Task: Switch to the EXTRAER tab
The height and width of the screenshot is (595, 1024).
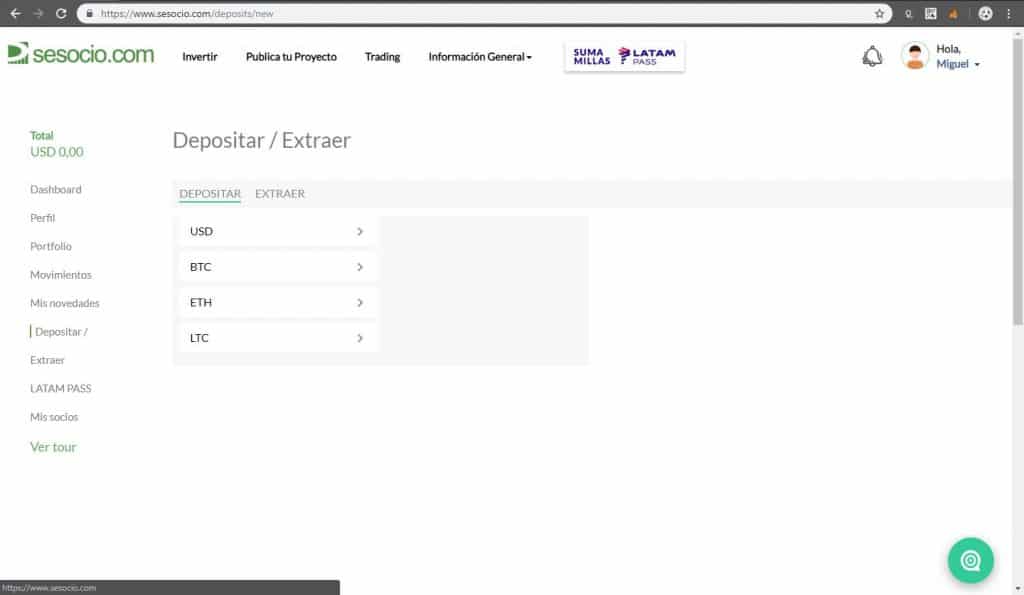Action: 280,194
